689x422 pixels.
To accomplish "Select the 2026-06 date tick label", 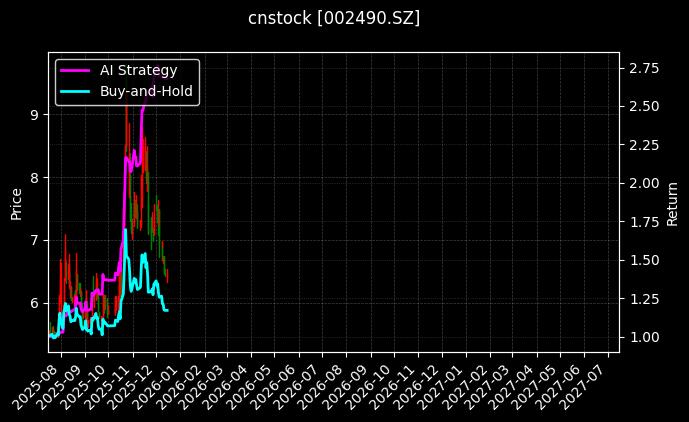I will click(x=278, y=385).
